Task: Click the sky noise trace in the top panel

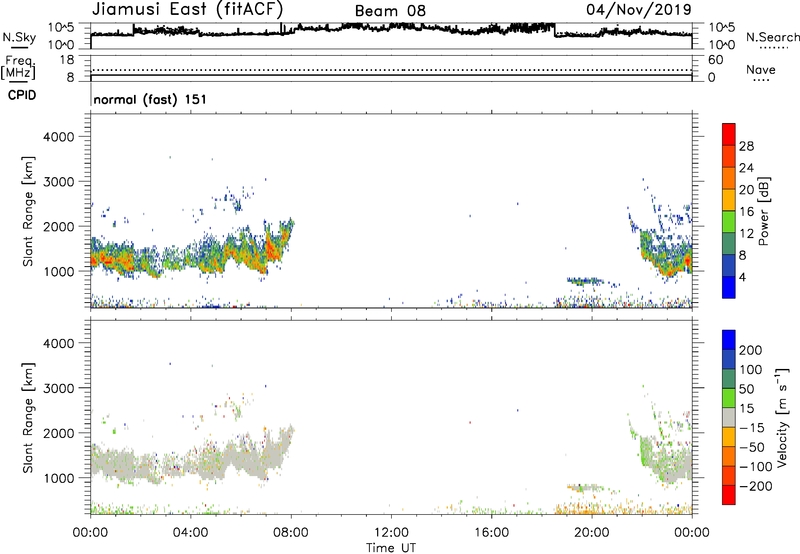Action: tap(391, 29)
